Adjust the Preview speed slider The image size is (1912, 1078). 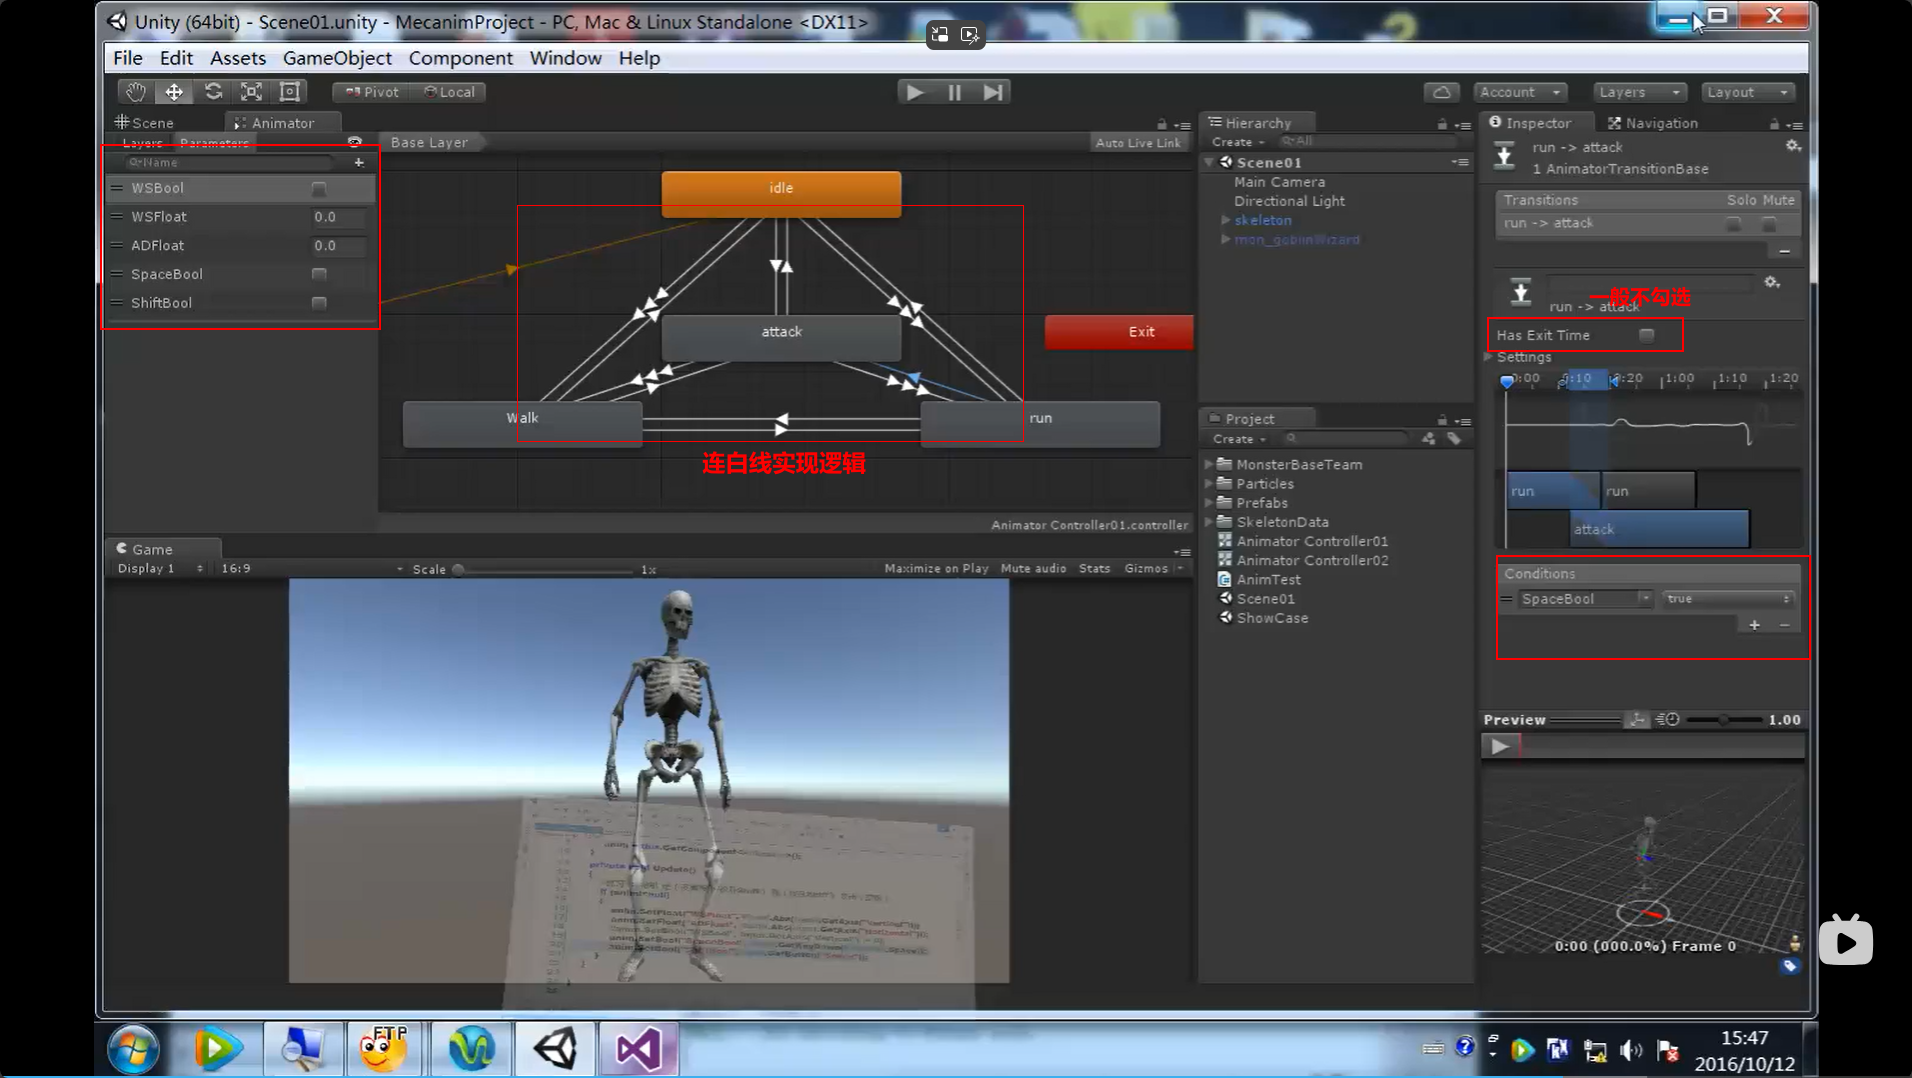tap(1724, 720)
